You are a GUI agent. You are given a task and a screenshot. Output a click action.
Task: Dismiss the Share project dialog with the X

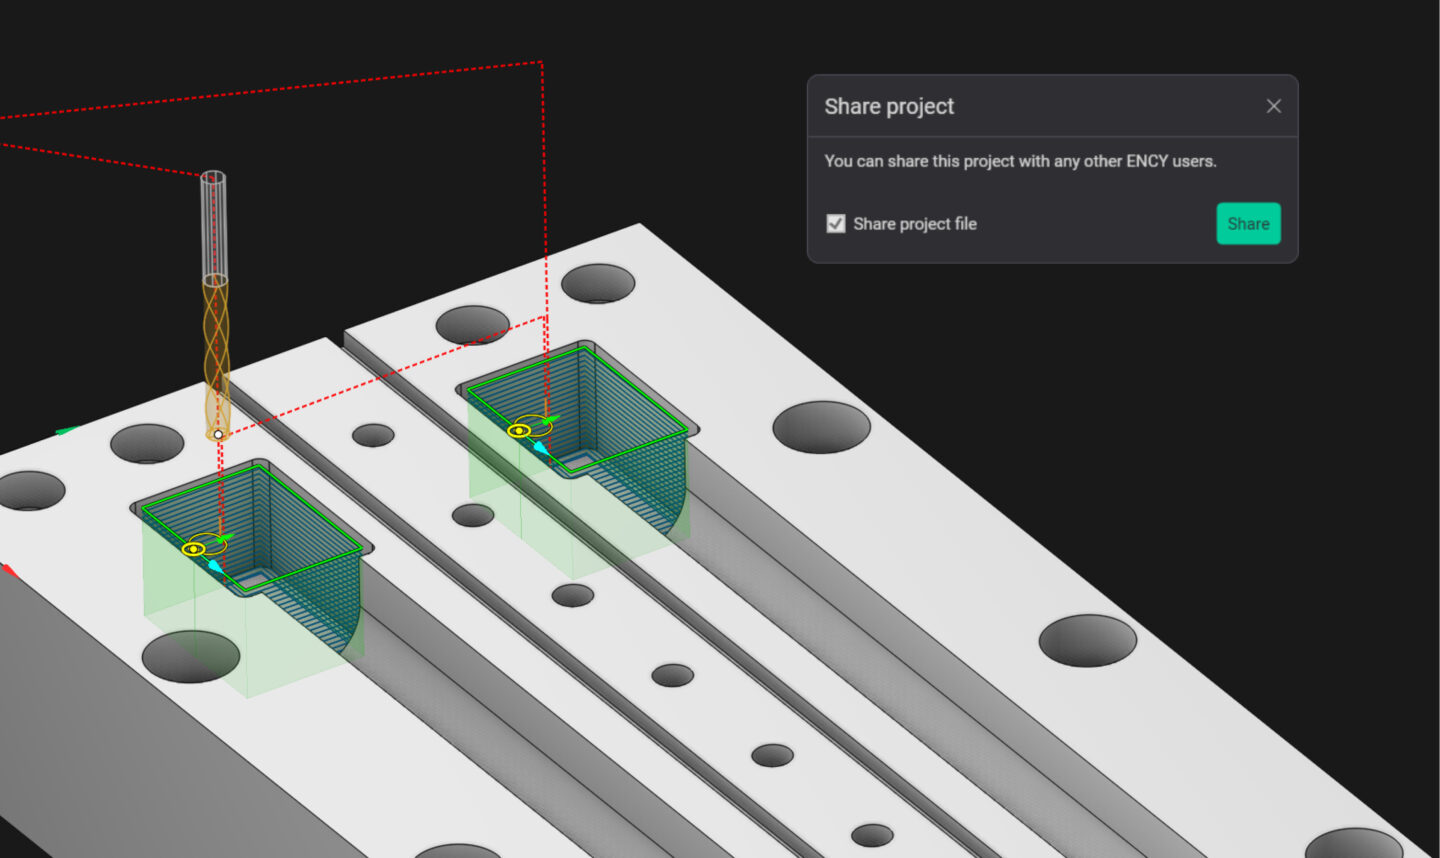pos(1273,106)
